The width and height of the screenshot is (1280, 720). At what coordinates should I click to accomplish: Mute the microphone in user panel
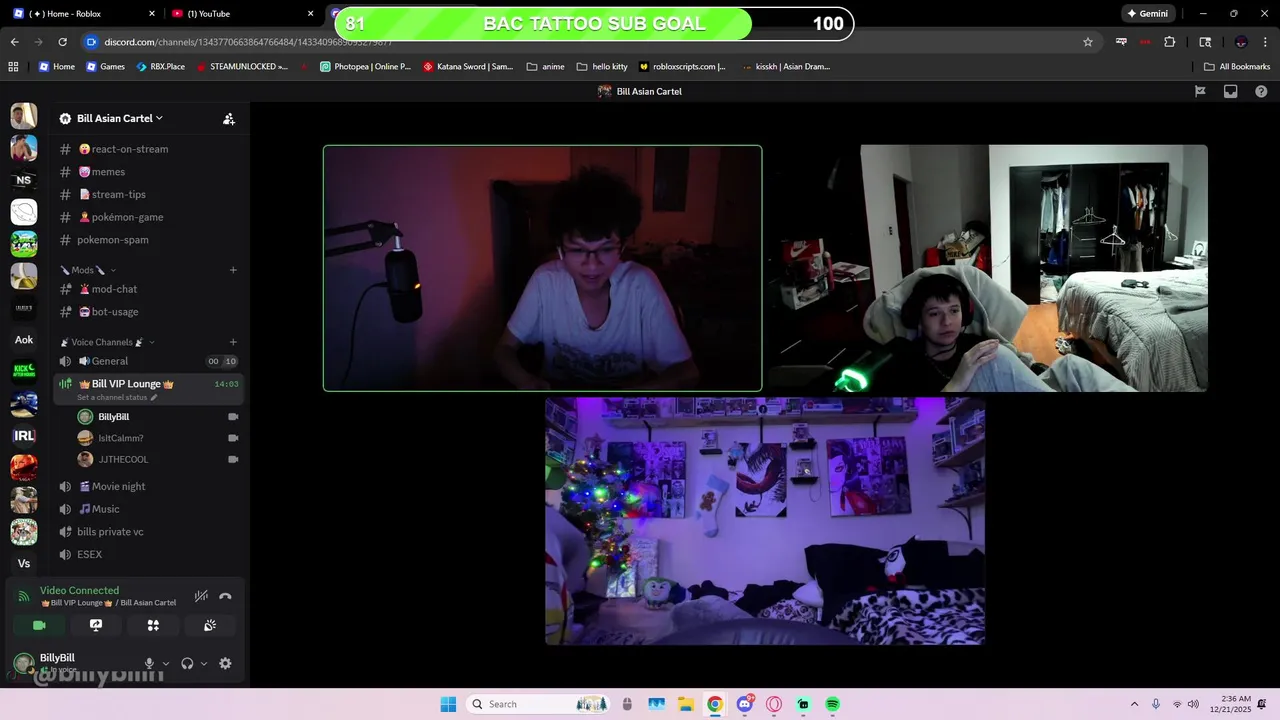click(x=149, y=663)
